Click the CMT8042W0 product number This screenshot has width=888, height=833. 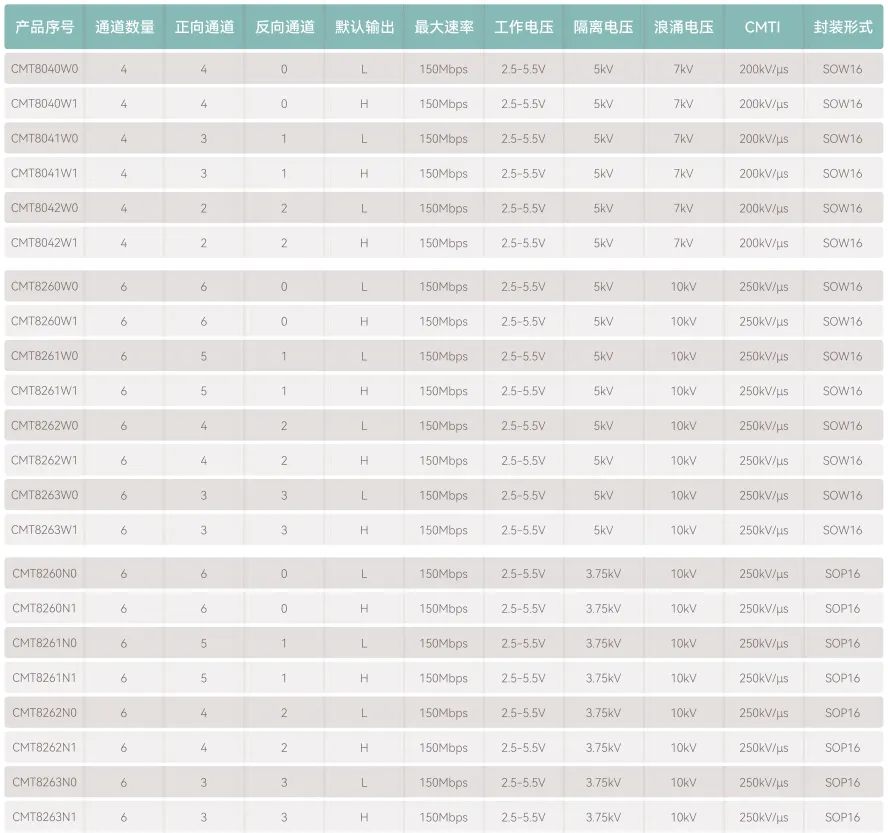pyautogui.click(x=44, y=208)
